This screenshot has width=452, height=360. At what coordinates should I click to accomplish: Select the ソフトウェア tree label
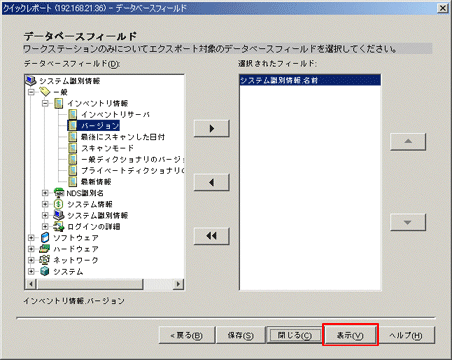(x=76, y=238)
